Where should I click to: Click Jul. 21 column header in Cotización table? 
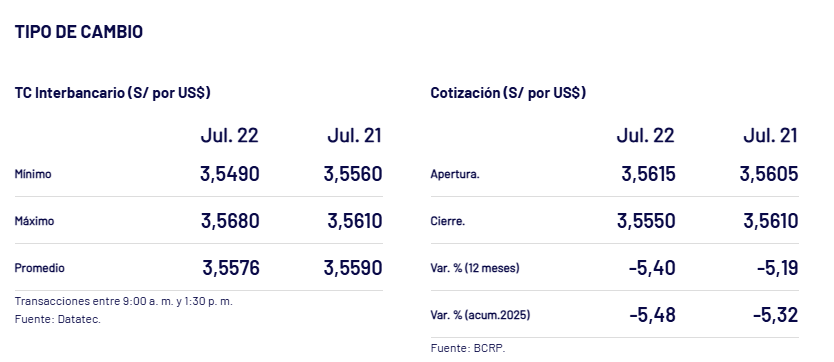pyautogui.click(x=771, y=136)
